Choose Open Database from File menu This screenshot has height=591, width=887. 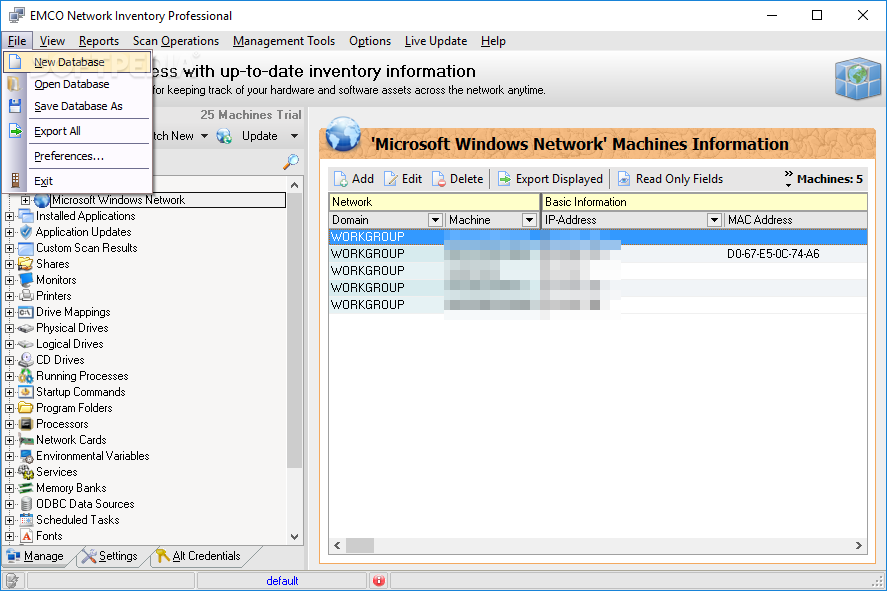point(77,84)
